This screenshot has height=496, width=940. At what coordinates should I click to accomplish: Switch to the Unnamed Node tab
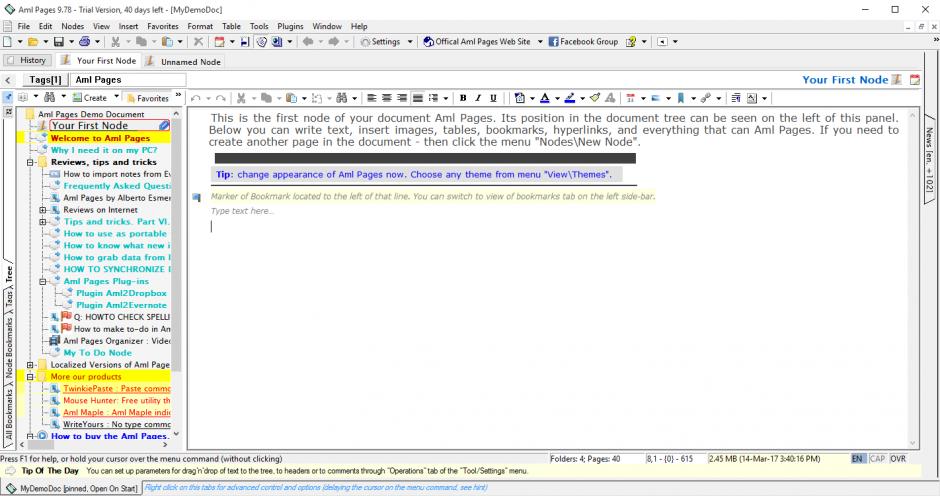point(183,61)
